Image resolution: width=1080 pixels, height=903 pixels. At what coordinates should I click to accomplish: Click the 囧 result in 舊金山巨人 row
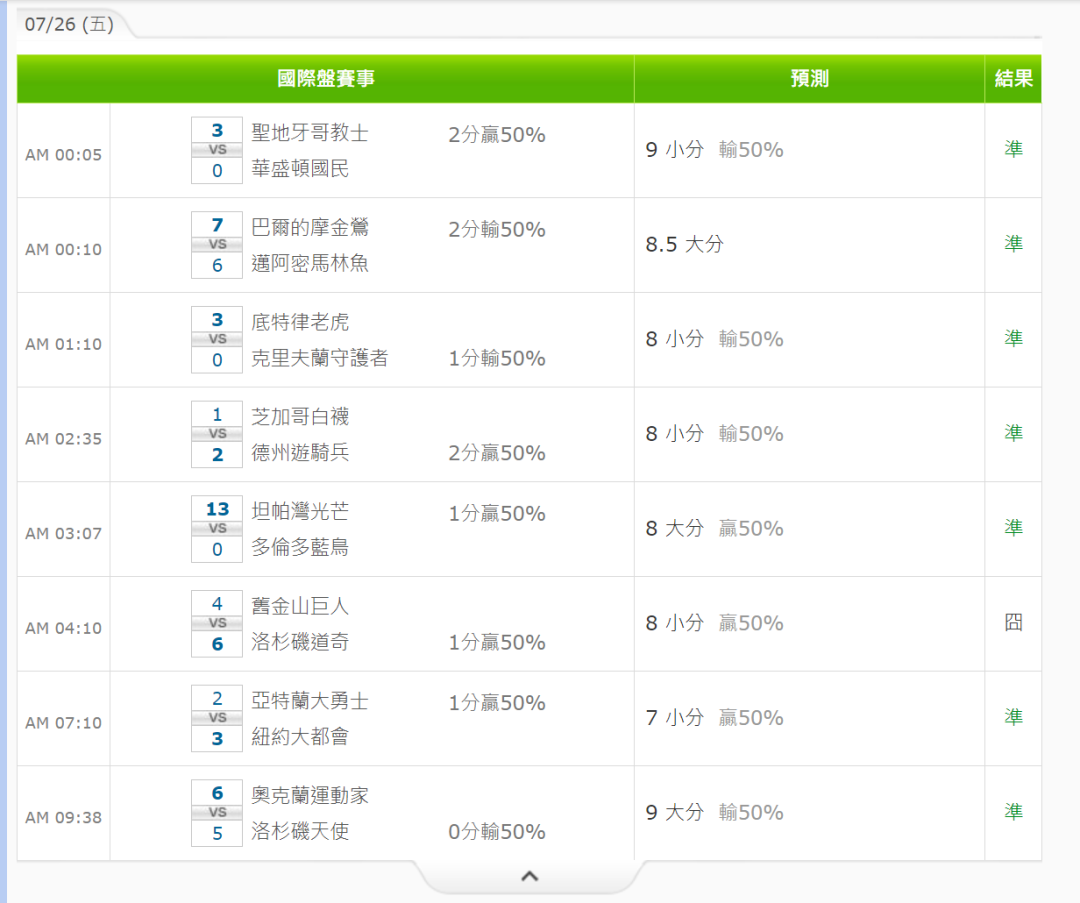click(1013, 623)
